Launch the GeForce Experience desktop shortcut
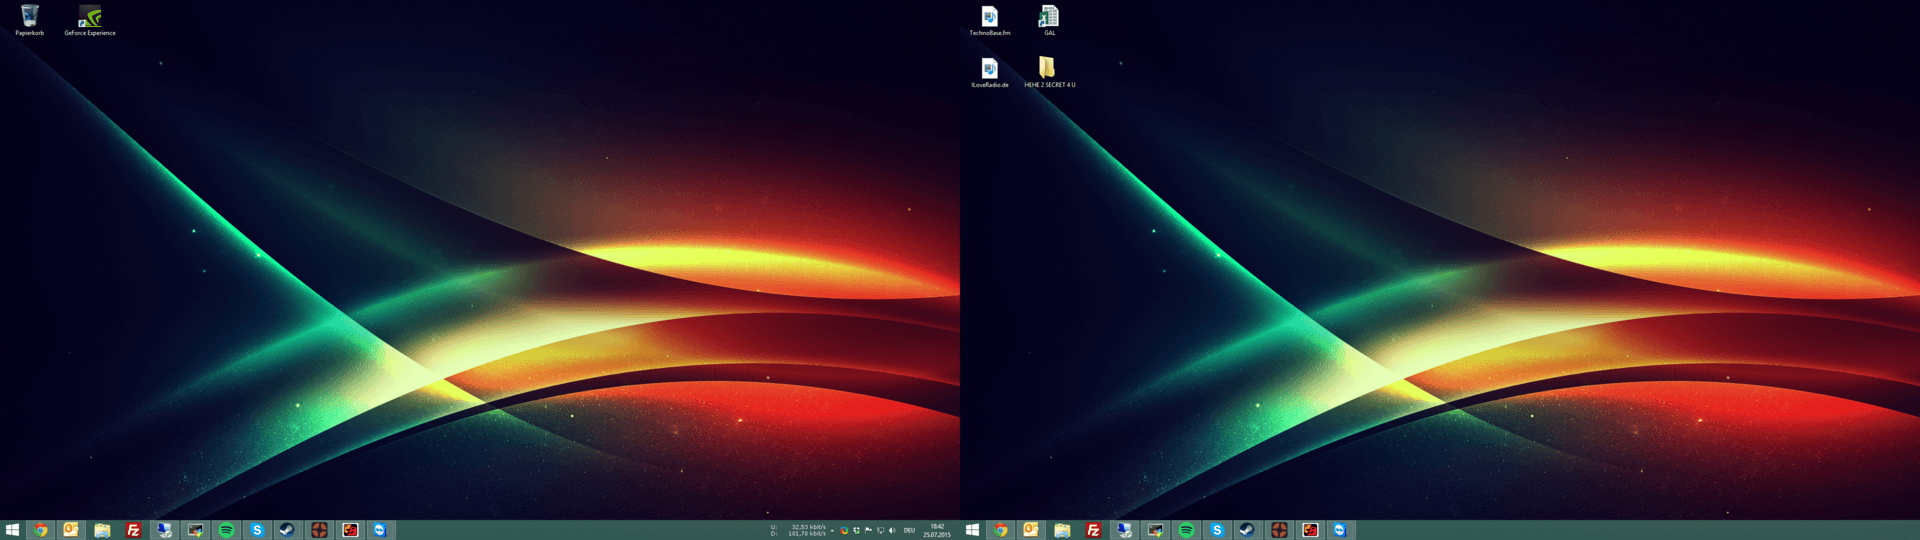This screenshot has width=1920, height=540. (x=90, y=17)
